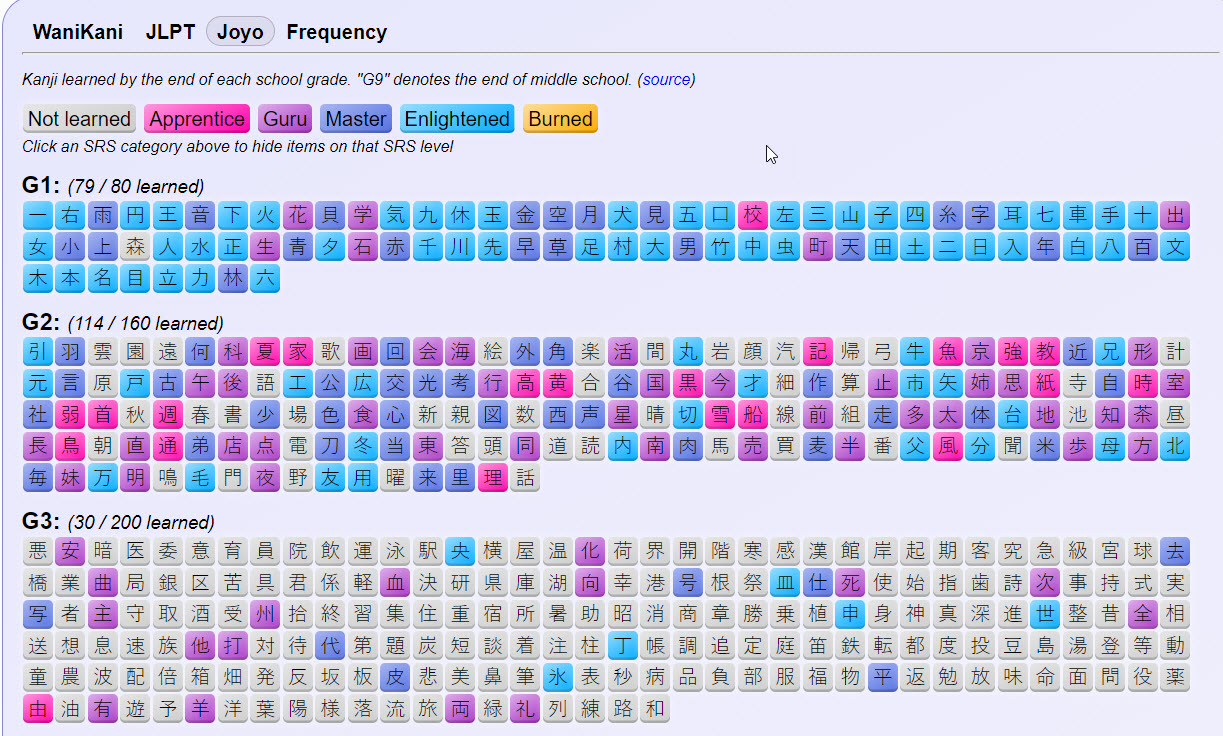The width and height of the screenshot is (1223, 736).
Task: Click the 話 kanji tile
Action: coord(525,479)
